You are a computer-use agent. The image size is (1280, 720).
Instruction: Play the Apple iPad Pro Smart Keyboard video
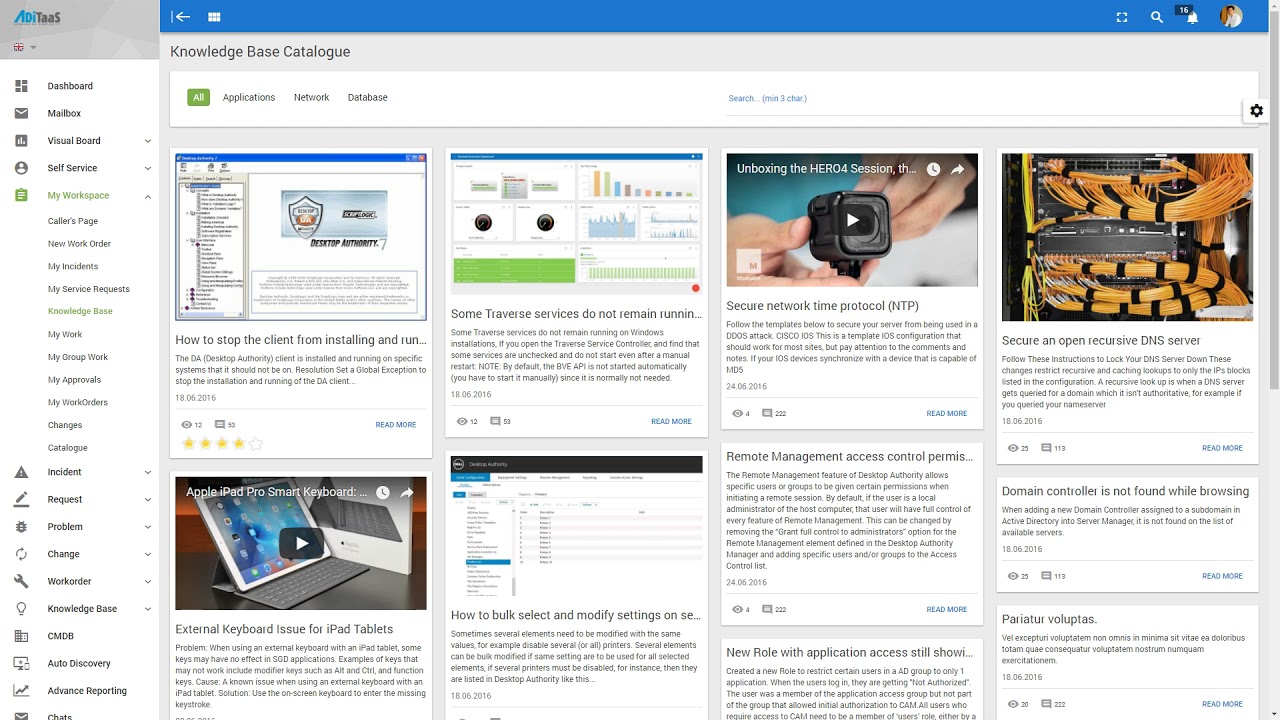click(301, 543)
